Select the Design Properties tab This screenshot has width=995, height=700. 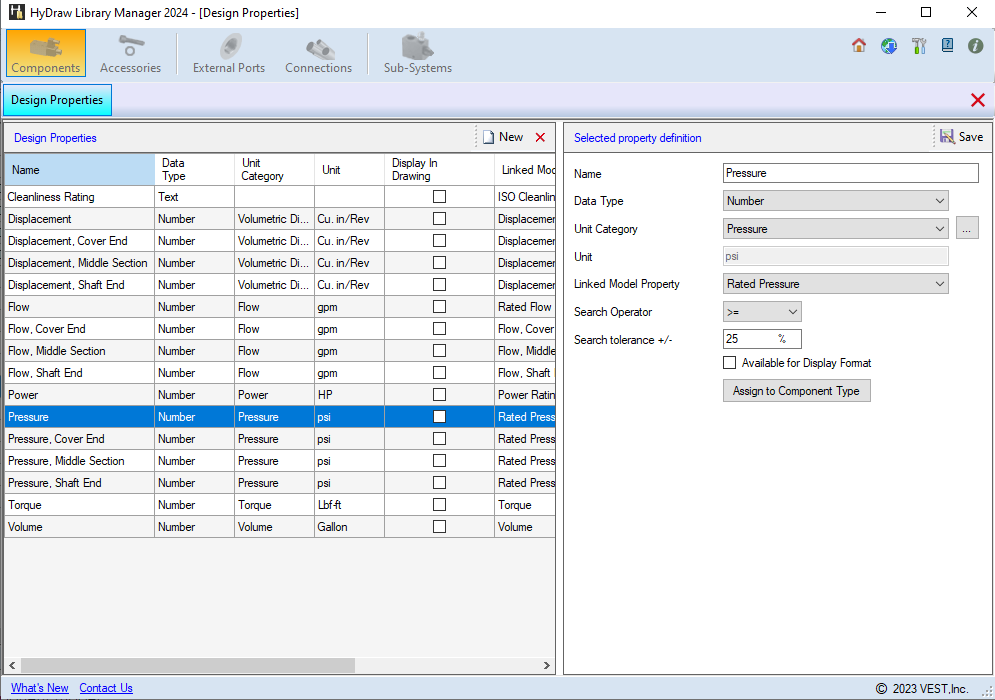pyautogui.click(x=57, y=100)
